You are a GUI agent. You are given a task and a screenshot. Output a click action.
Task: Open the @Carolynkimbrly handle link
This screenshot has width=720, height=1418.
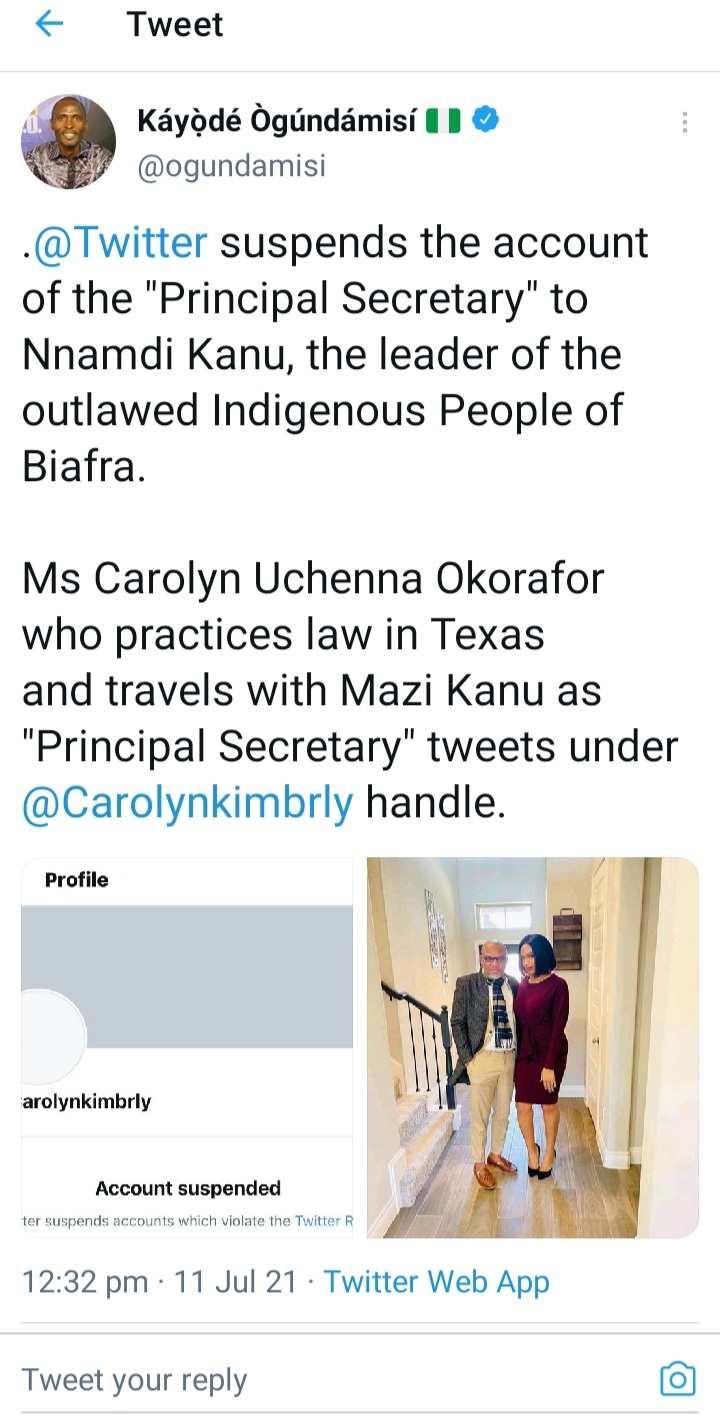[x=188, y=802]
